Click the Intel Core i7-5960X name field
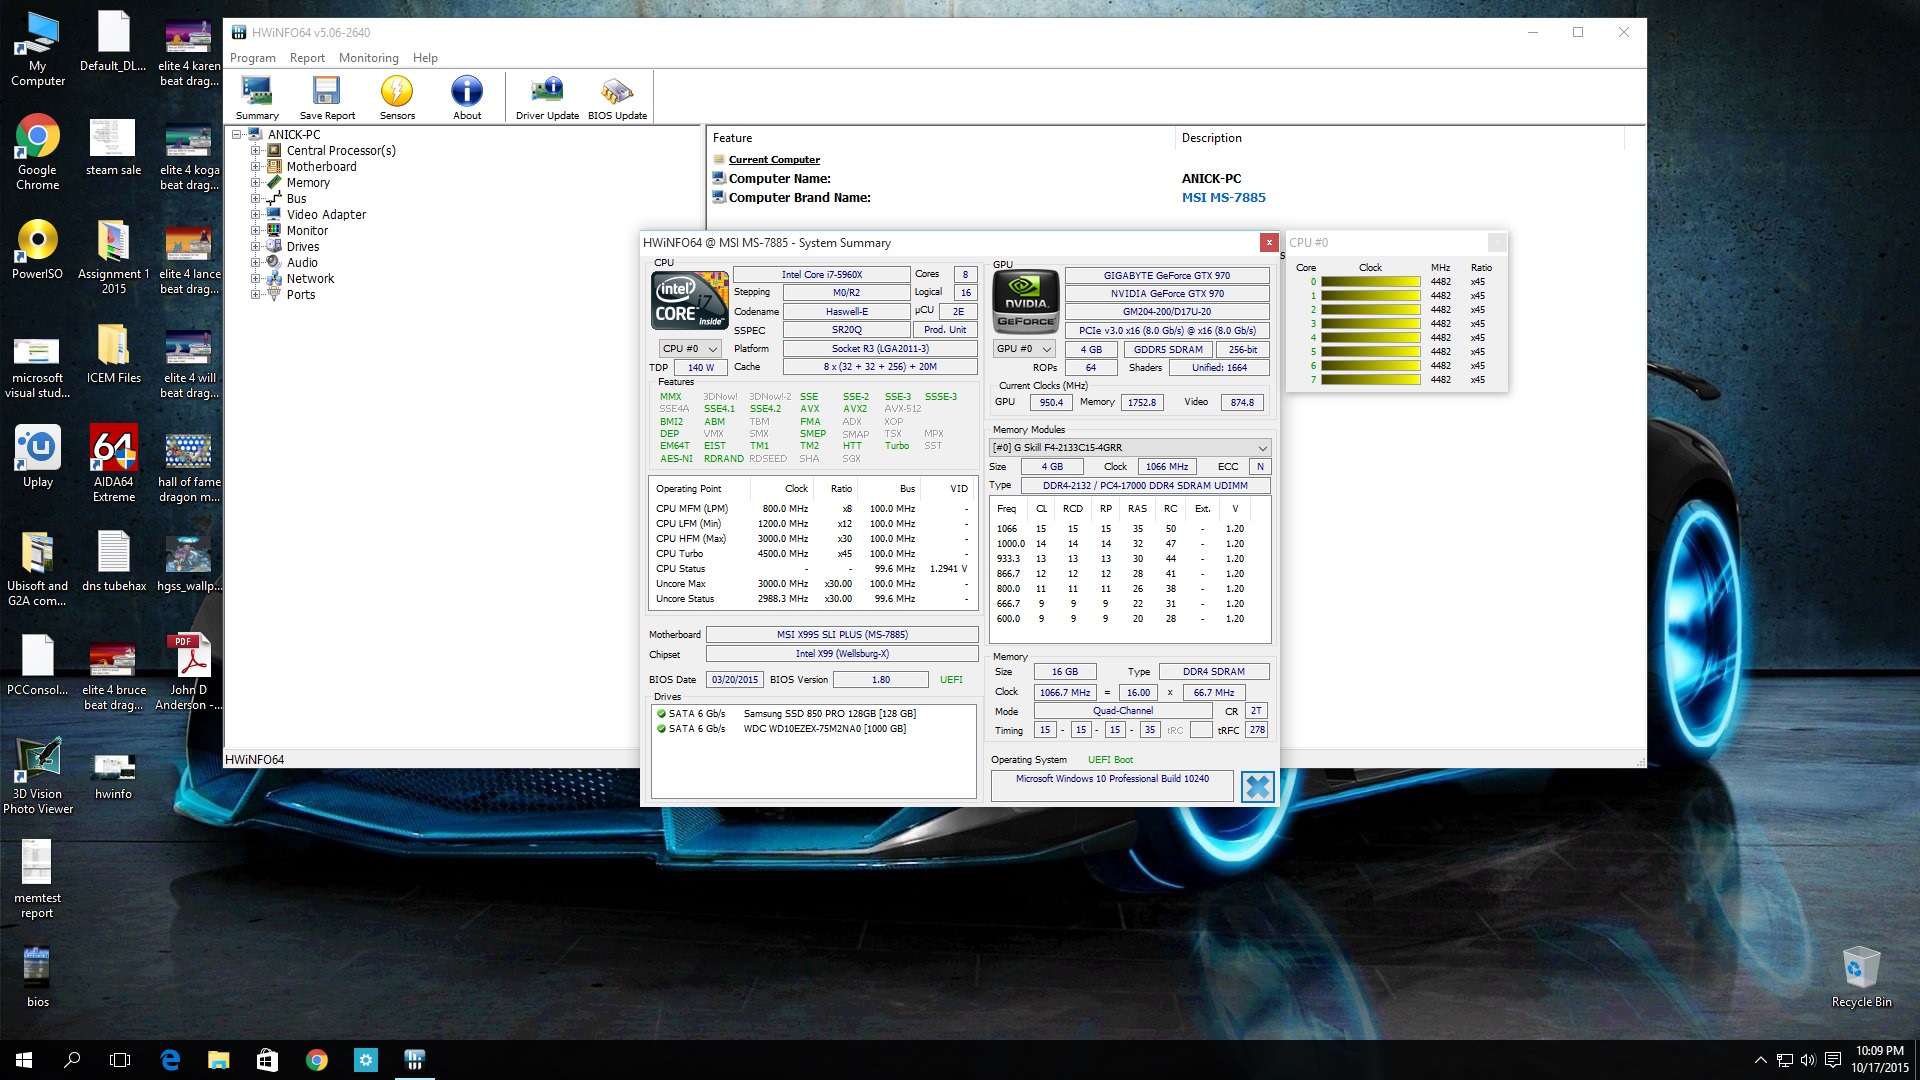 [821, 275]
